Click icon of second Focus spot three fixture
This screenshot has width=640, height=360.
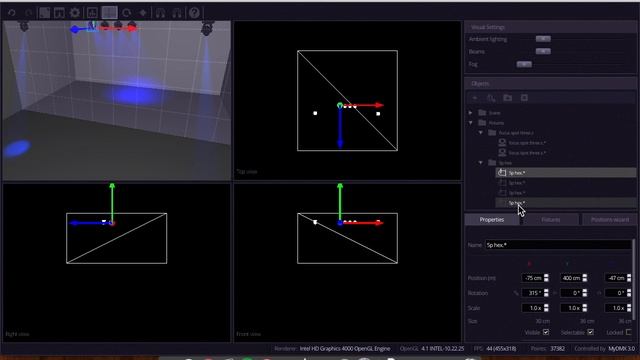[x=502, y=153]
